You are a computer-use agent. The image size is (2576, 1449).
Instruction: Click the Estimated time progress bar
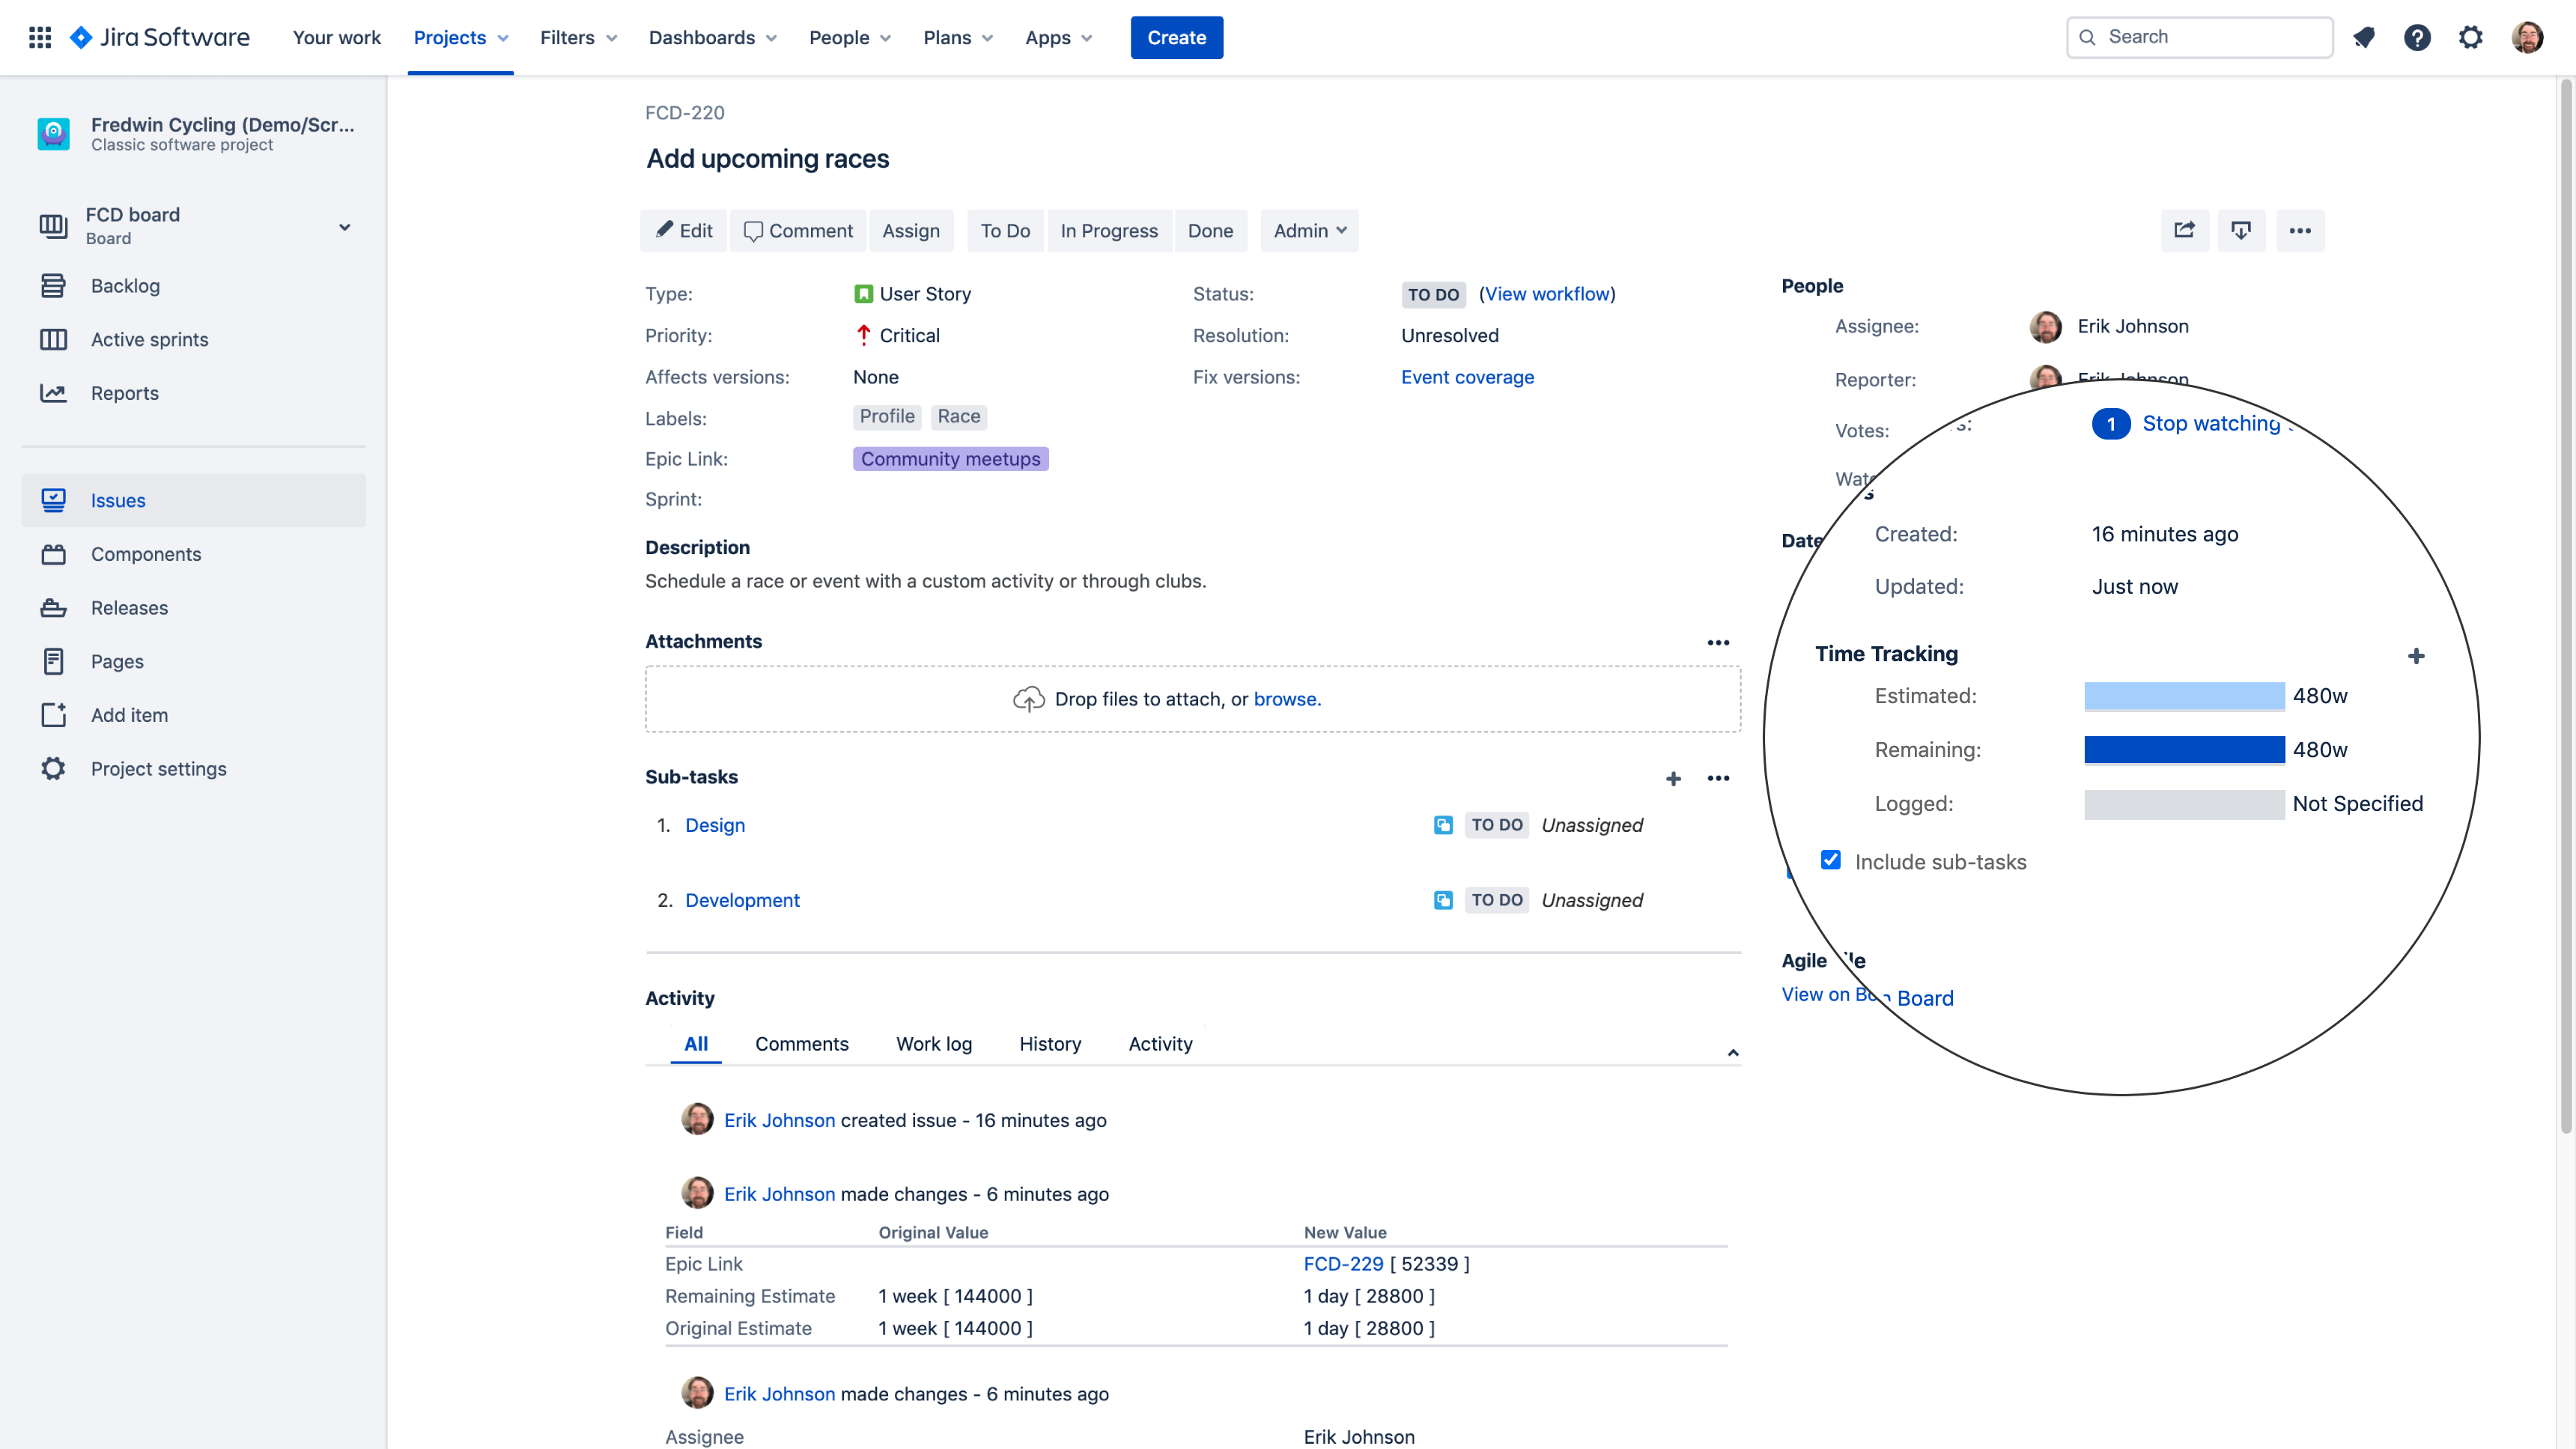(x=2184, y=695)
